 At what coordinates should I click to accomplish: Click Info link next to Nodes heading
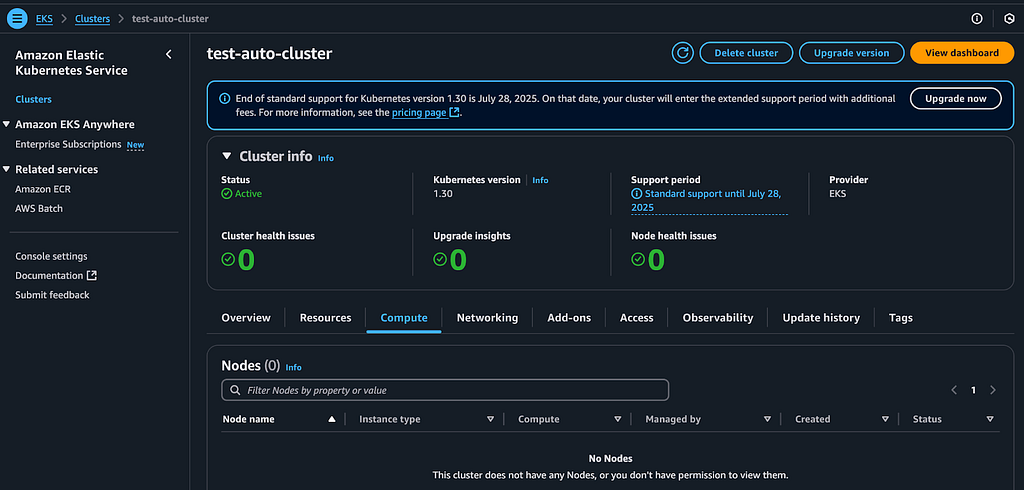(x=293, y=368)
